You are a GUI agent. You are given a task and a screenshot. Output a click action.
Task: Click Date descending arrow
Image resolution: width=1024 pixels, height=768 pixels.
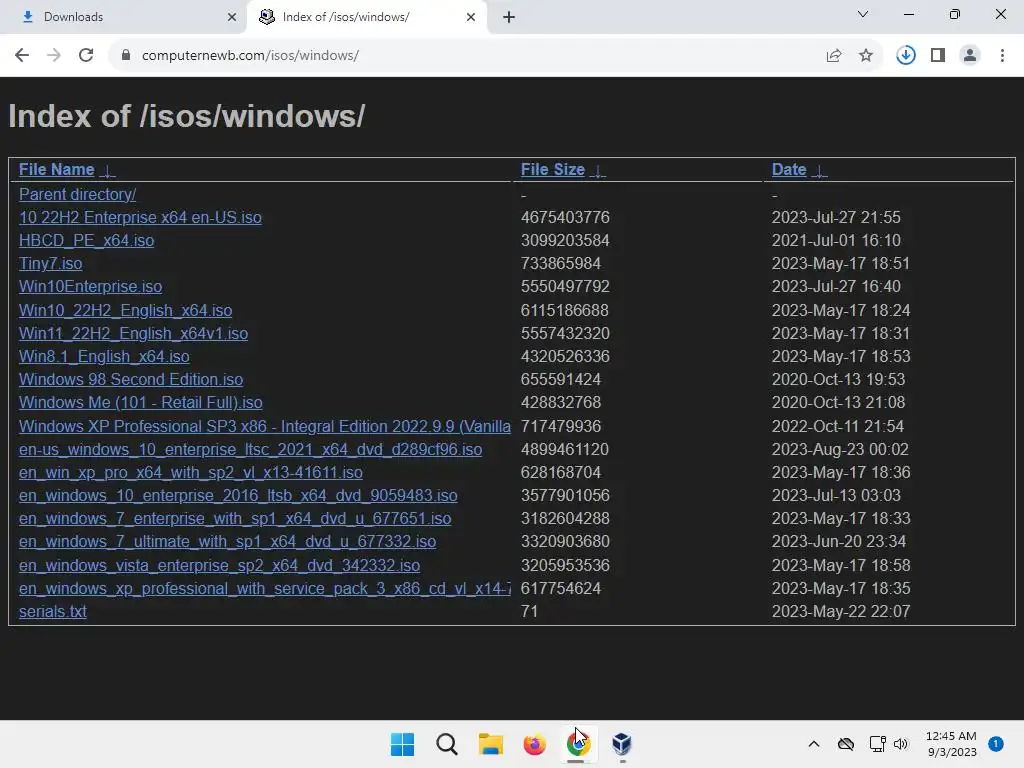819,171
